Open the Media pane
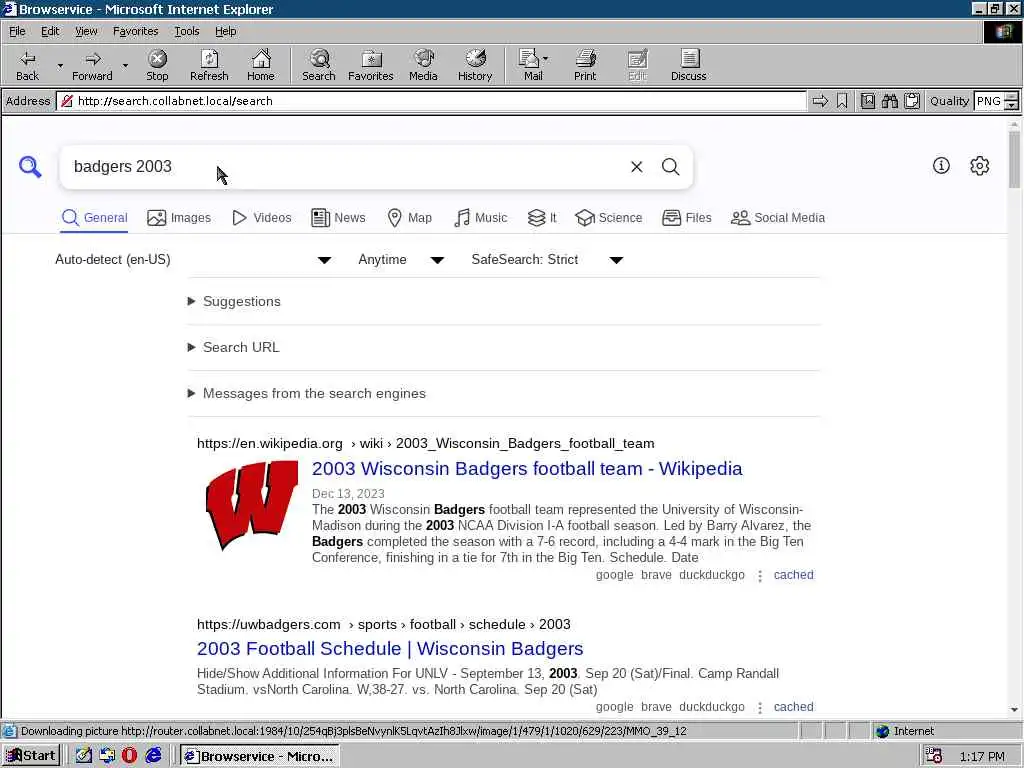 423,65
